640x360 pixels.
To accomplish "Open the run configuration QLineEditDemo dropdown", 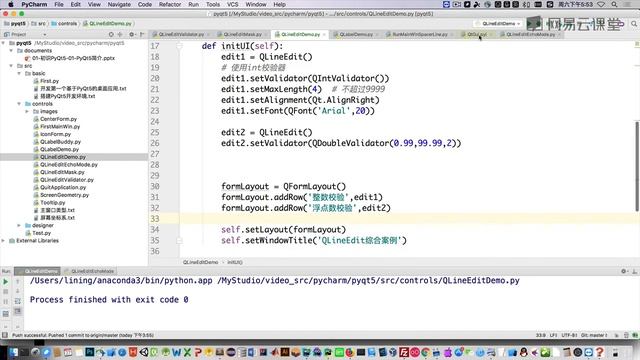I will pyautogui.click(x=499, y=24).
